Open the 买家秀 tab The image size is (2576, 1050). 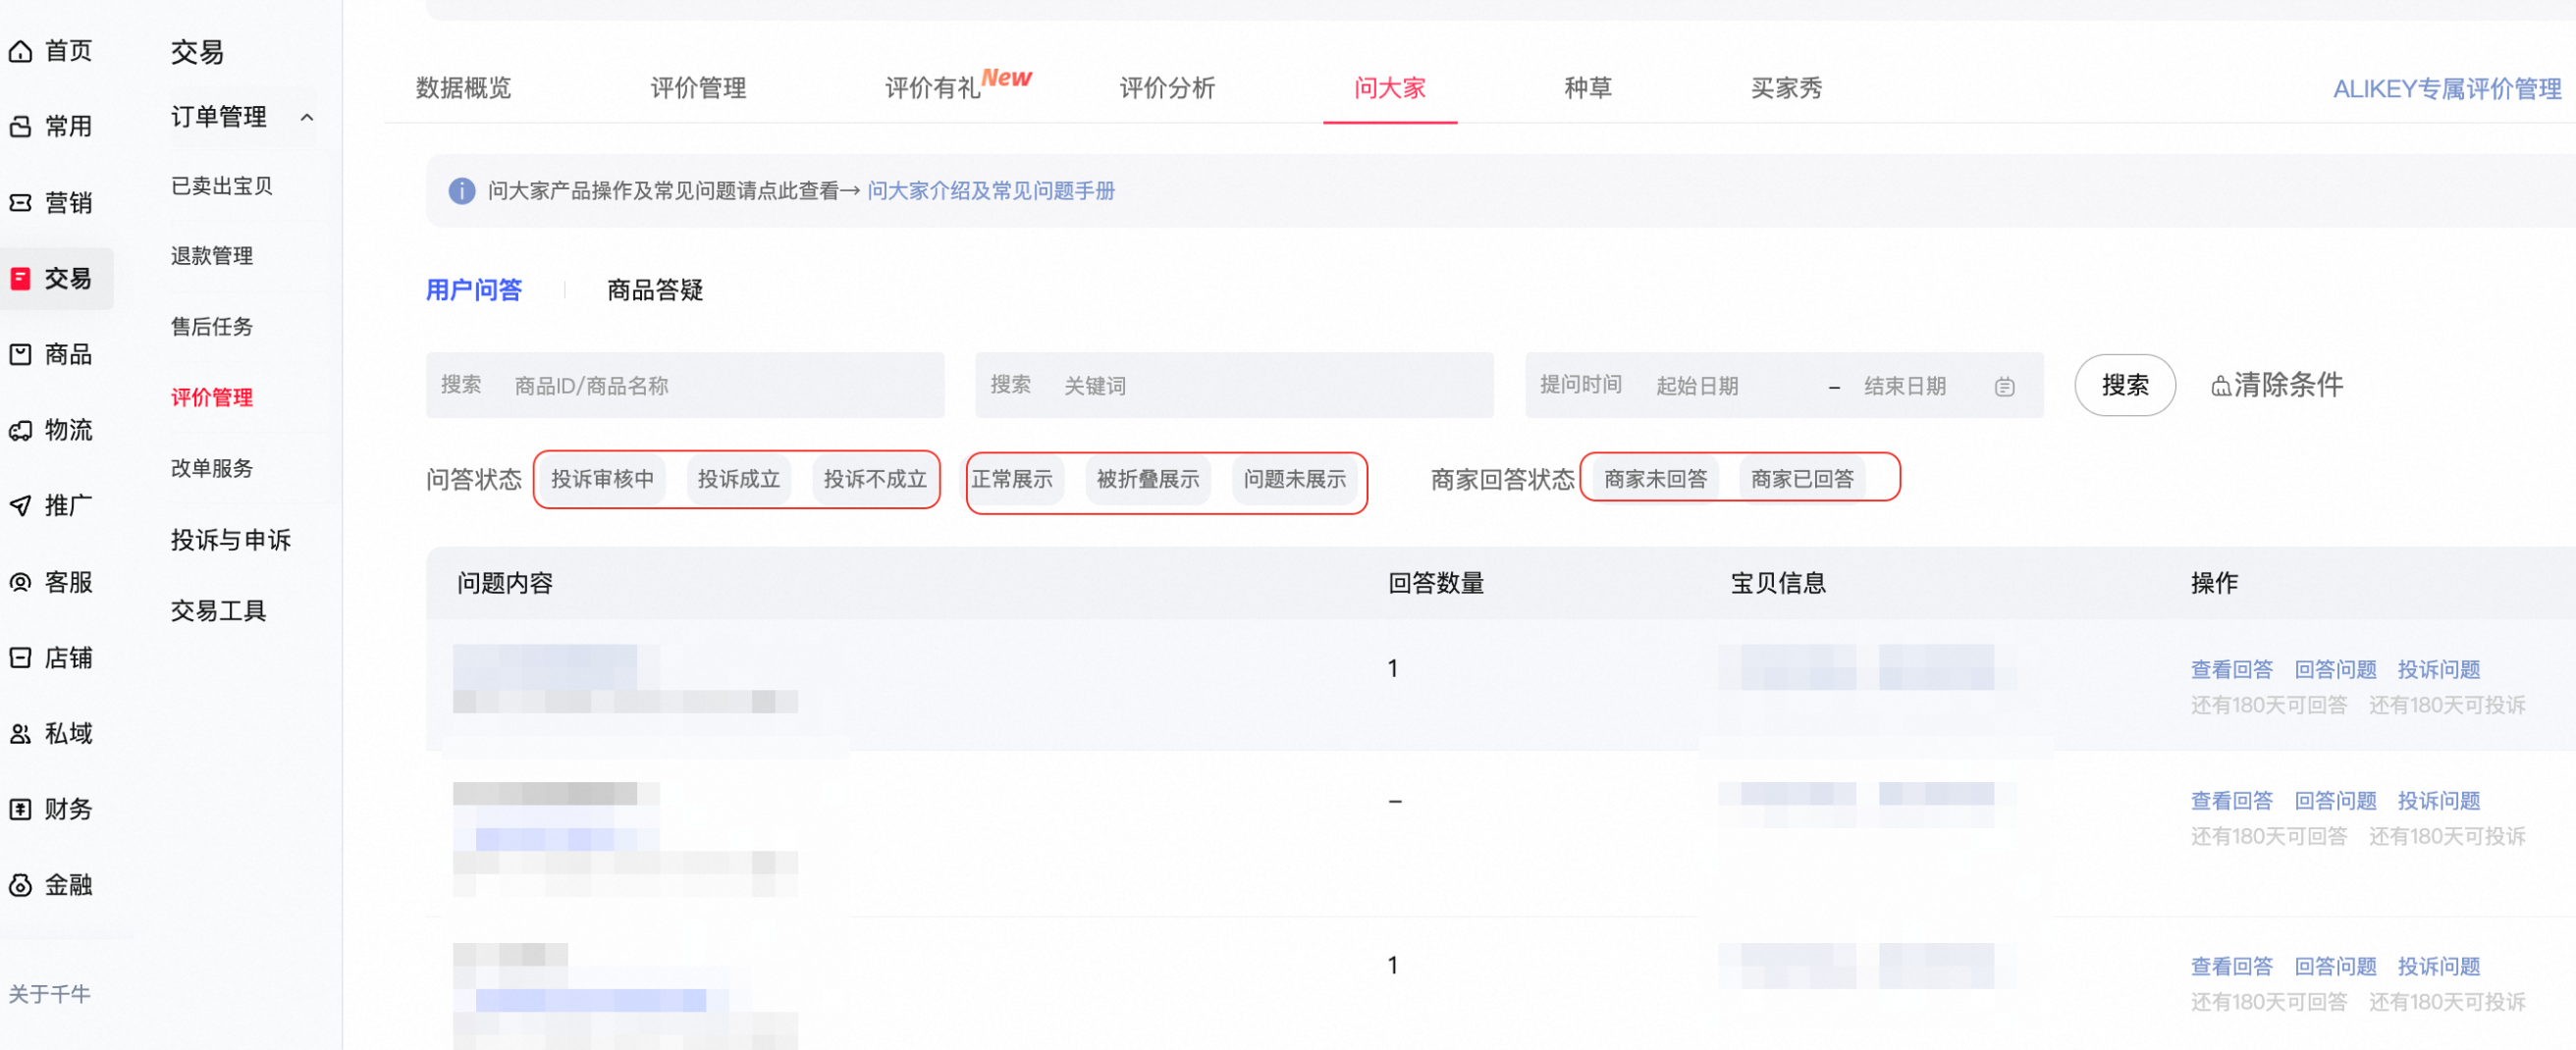point(1787,88)
